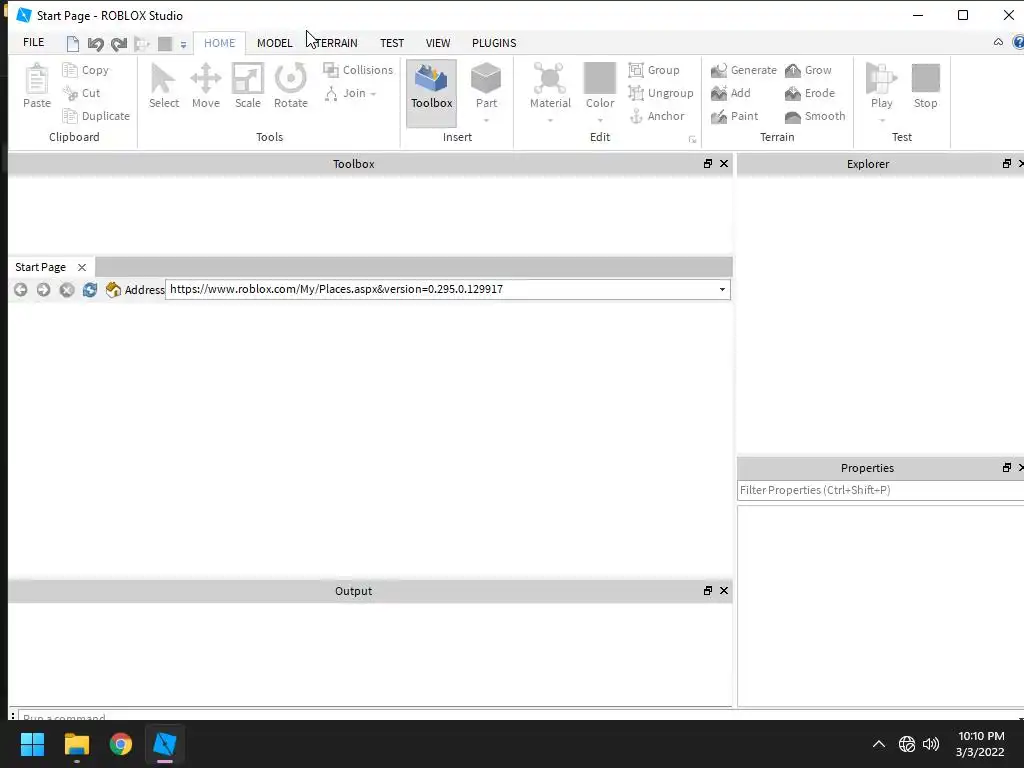The image size is (1024, 768).
Task: Undock the Explorer panel
Action: click(1006, 164)
